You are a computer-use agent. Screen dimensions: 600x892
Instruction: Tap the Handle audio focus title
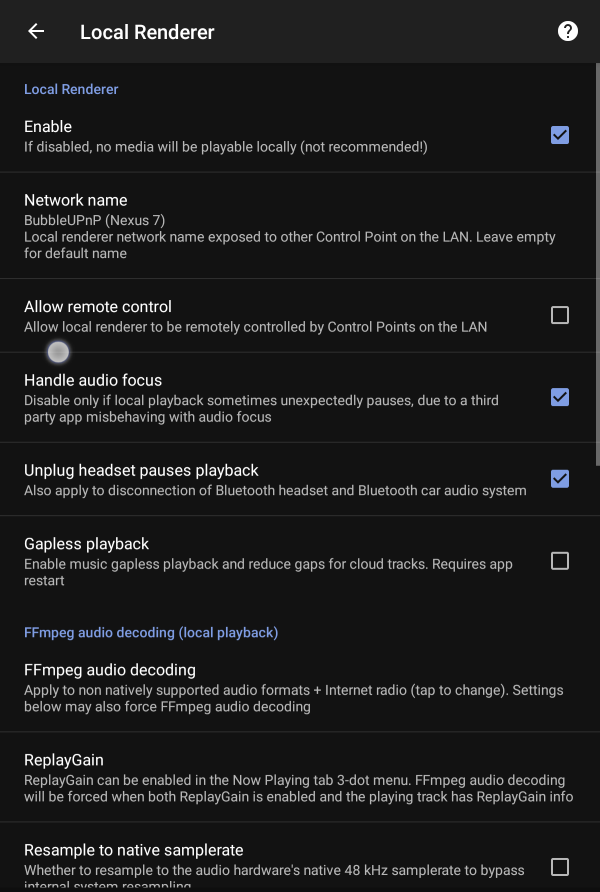[x=93, y=380]
